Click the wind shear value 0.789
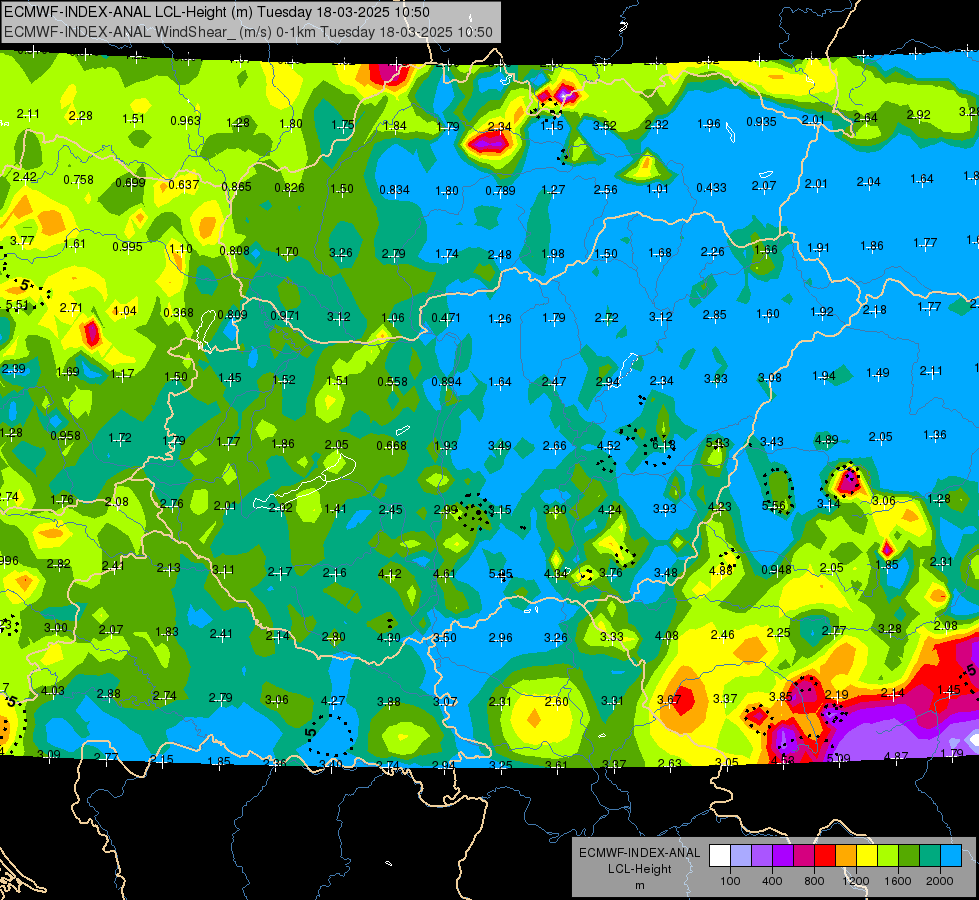The width and height of the screenshot is (979, 900). (x=500, y=190)
